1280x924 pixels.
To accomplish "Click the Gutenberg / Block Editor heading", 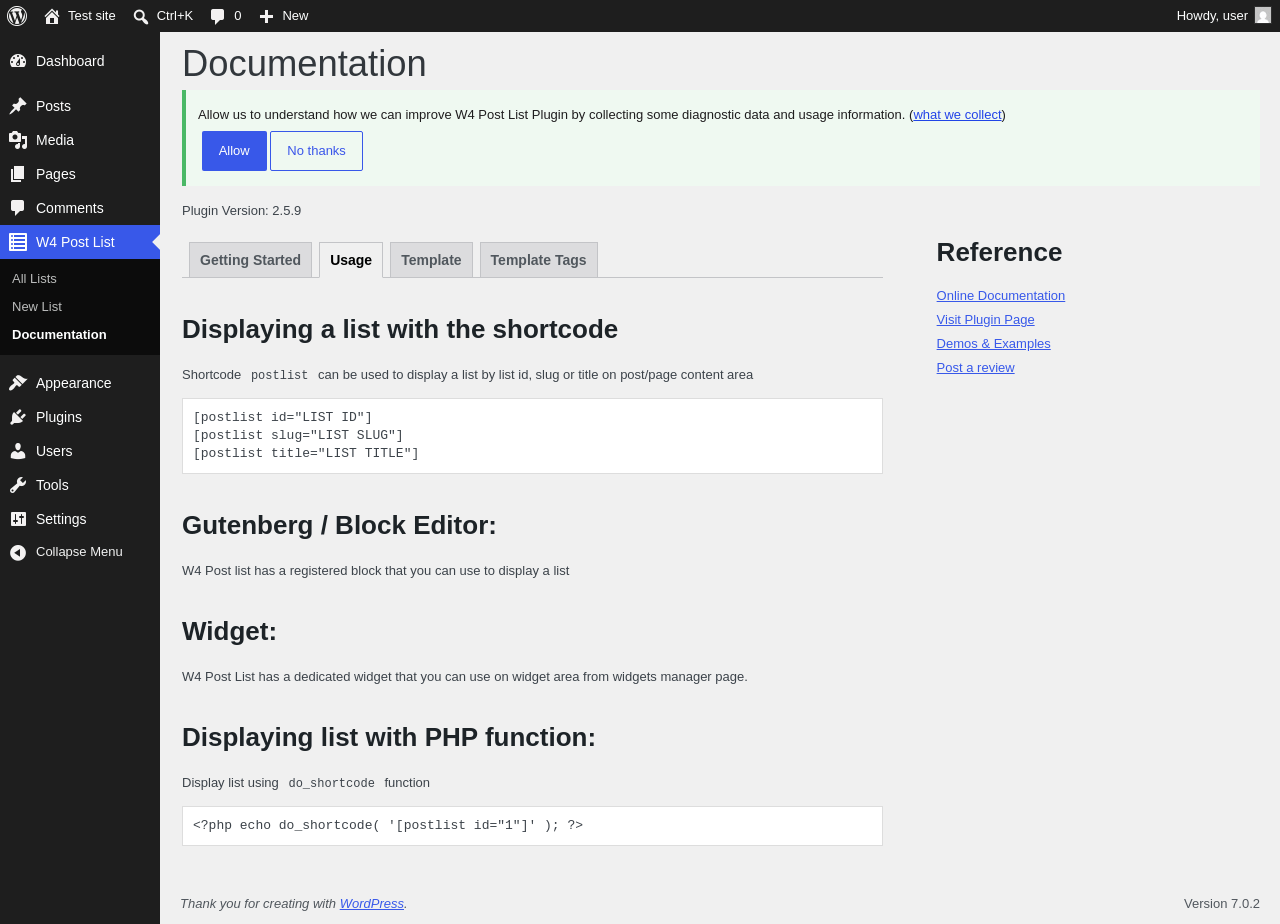I will pyautogui.click(x=339, y=525).
